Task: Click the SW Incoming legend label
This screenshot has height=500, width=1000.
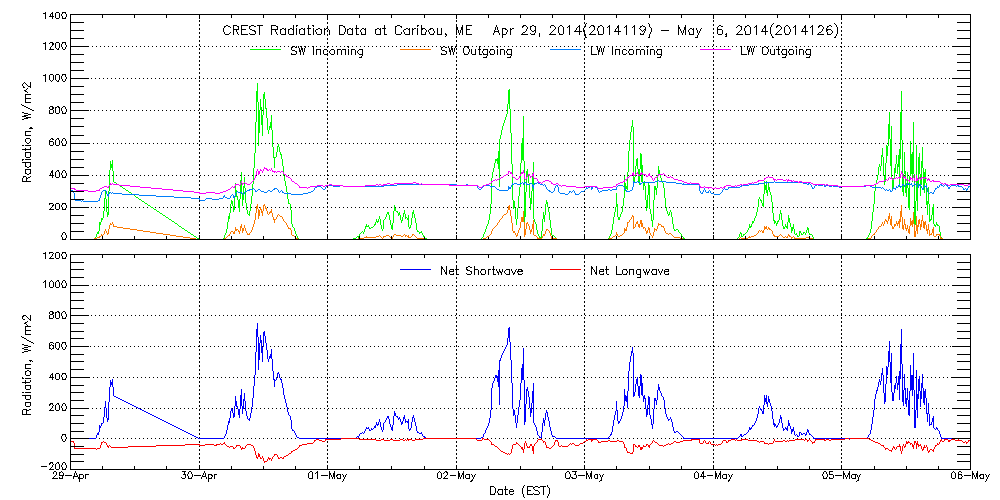Action: pyautogui.click(x=325, y=51)
